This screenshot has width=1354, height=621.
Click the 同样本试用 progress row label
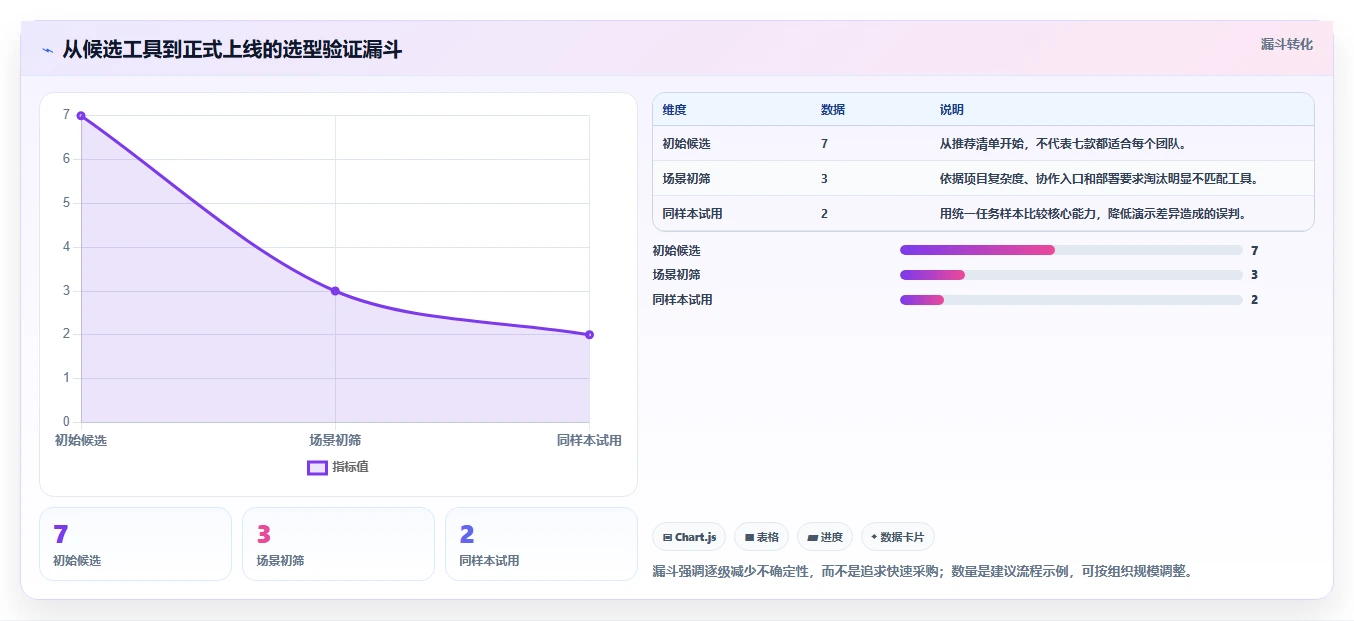pos(683,300)
